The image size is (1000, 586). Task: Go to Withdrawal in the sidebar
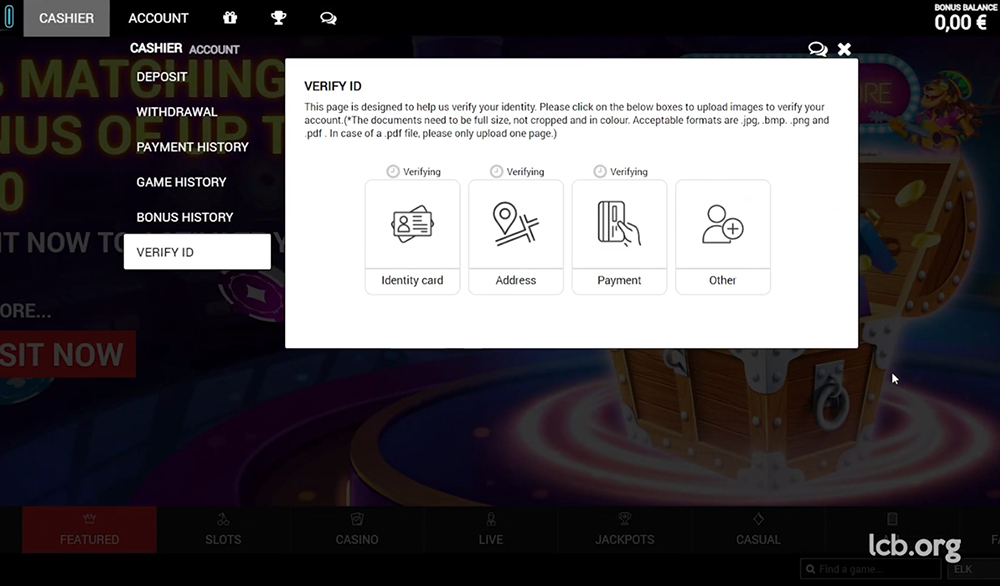[x=177, y=112]
